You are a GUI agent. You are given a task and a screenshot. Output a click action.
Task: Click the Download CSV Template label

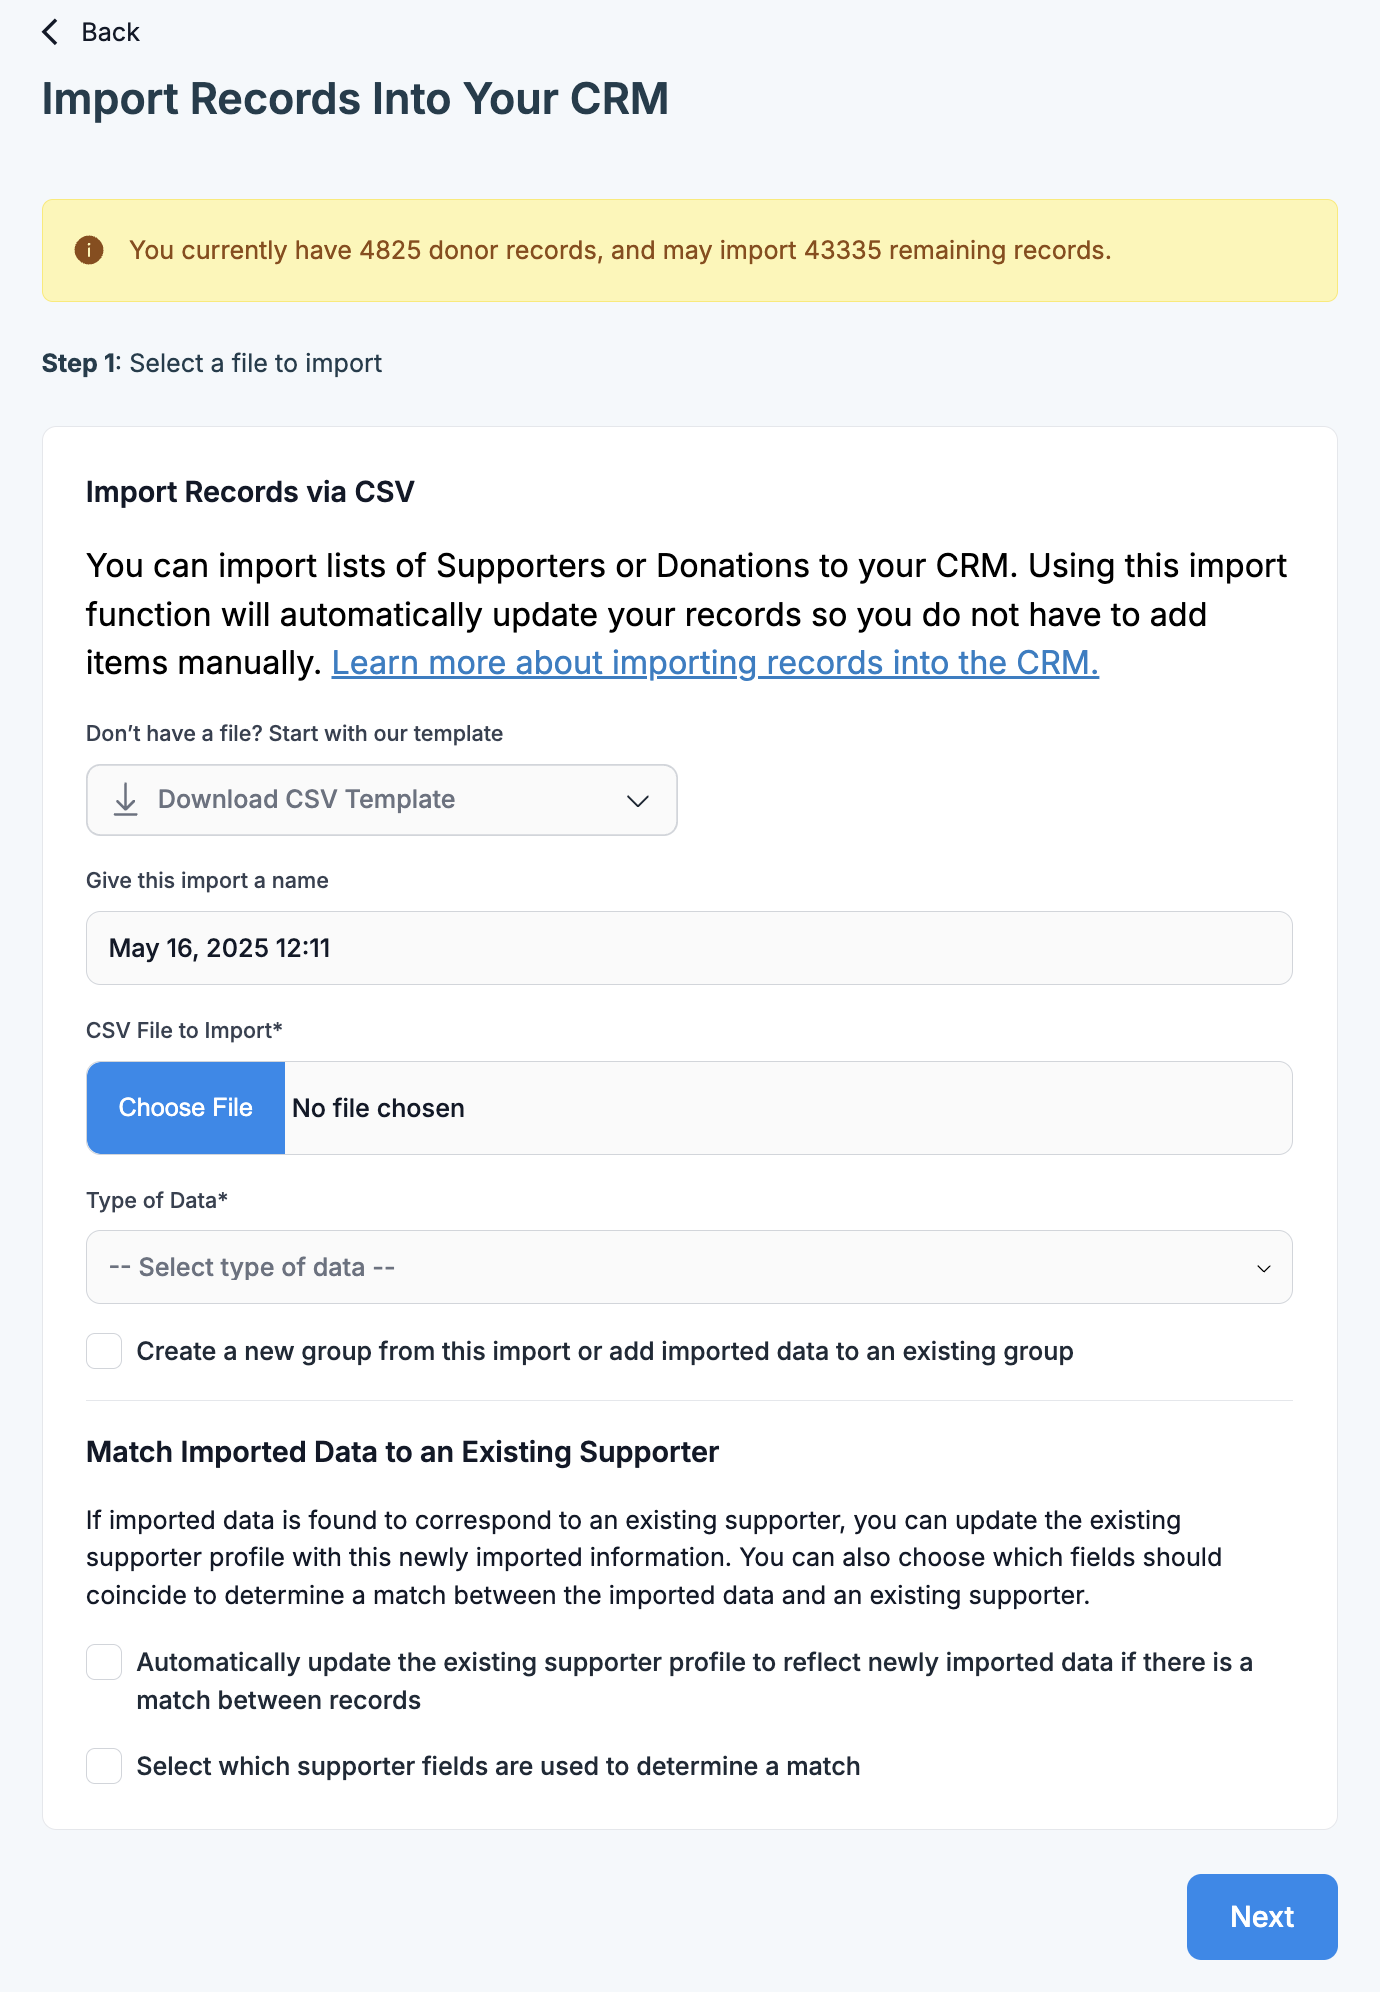coord(306,799)
